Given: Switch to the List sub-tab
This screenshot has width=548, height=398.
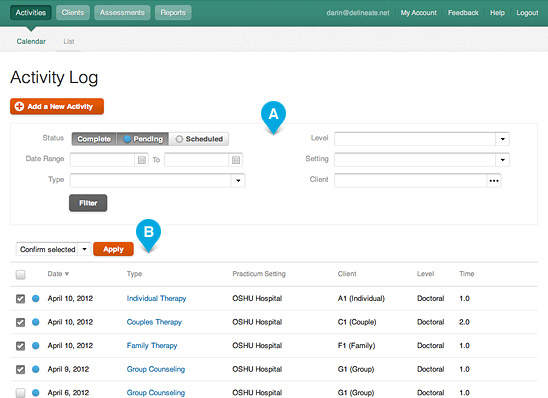Looking at the screenshot, I should [x=69, y=41].
